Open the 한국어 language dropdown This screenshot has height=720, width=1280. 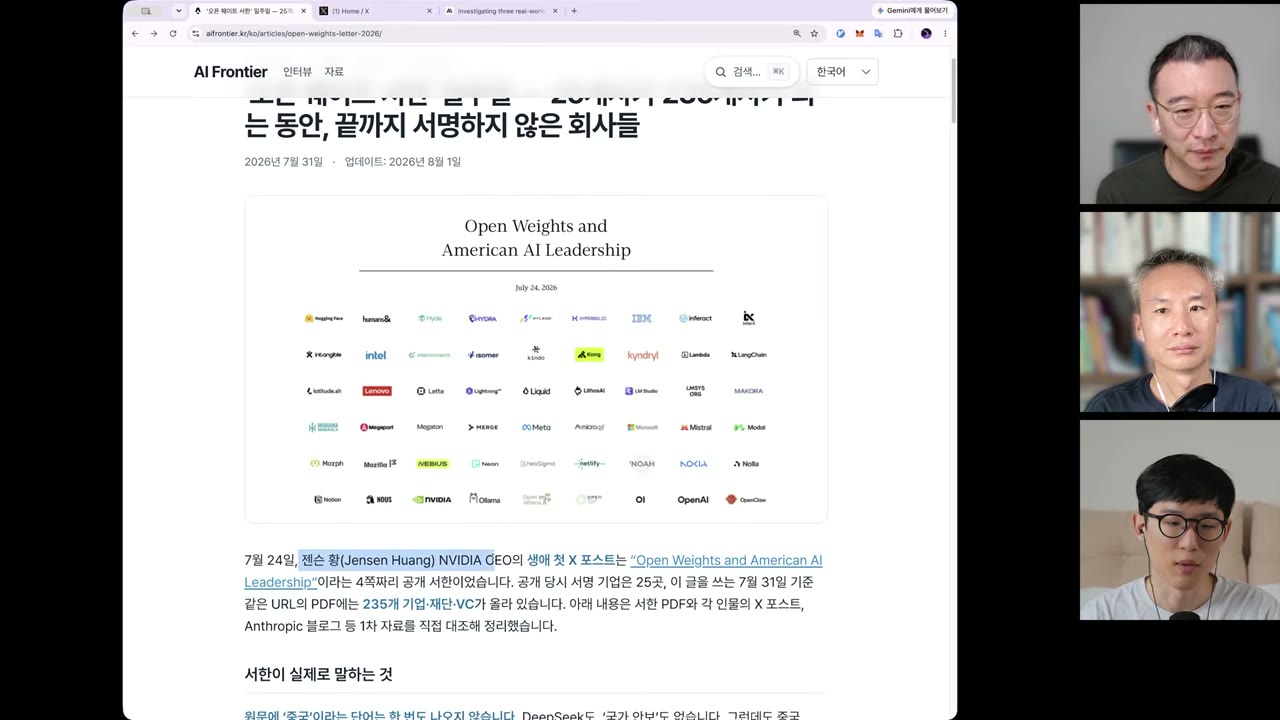click(x=842, y=72)
